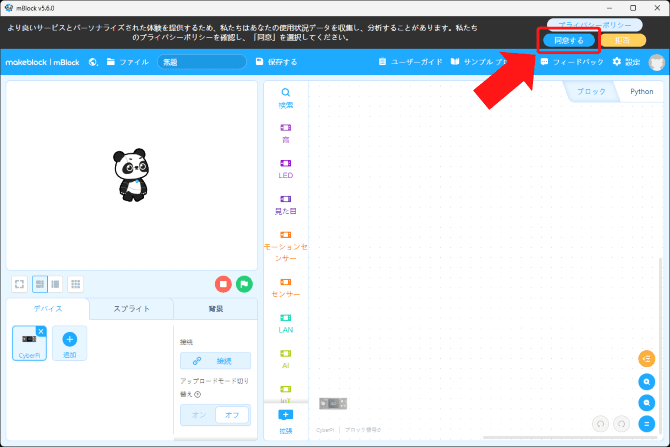Click the yellow reject (拒否) button
The height and width of the screenshot is (447, 670).
pyautogui.click(x=623, y=41)
